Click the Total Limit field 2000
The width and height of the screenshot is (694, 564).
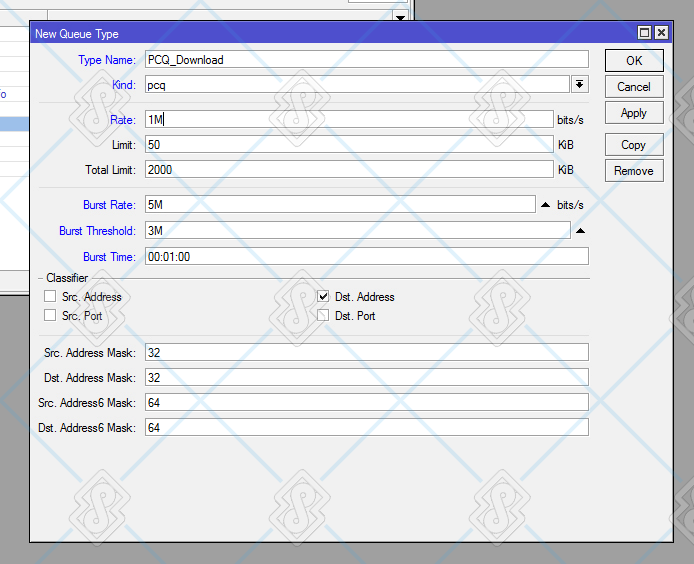click(349, 170)
